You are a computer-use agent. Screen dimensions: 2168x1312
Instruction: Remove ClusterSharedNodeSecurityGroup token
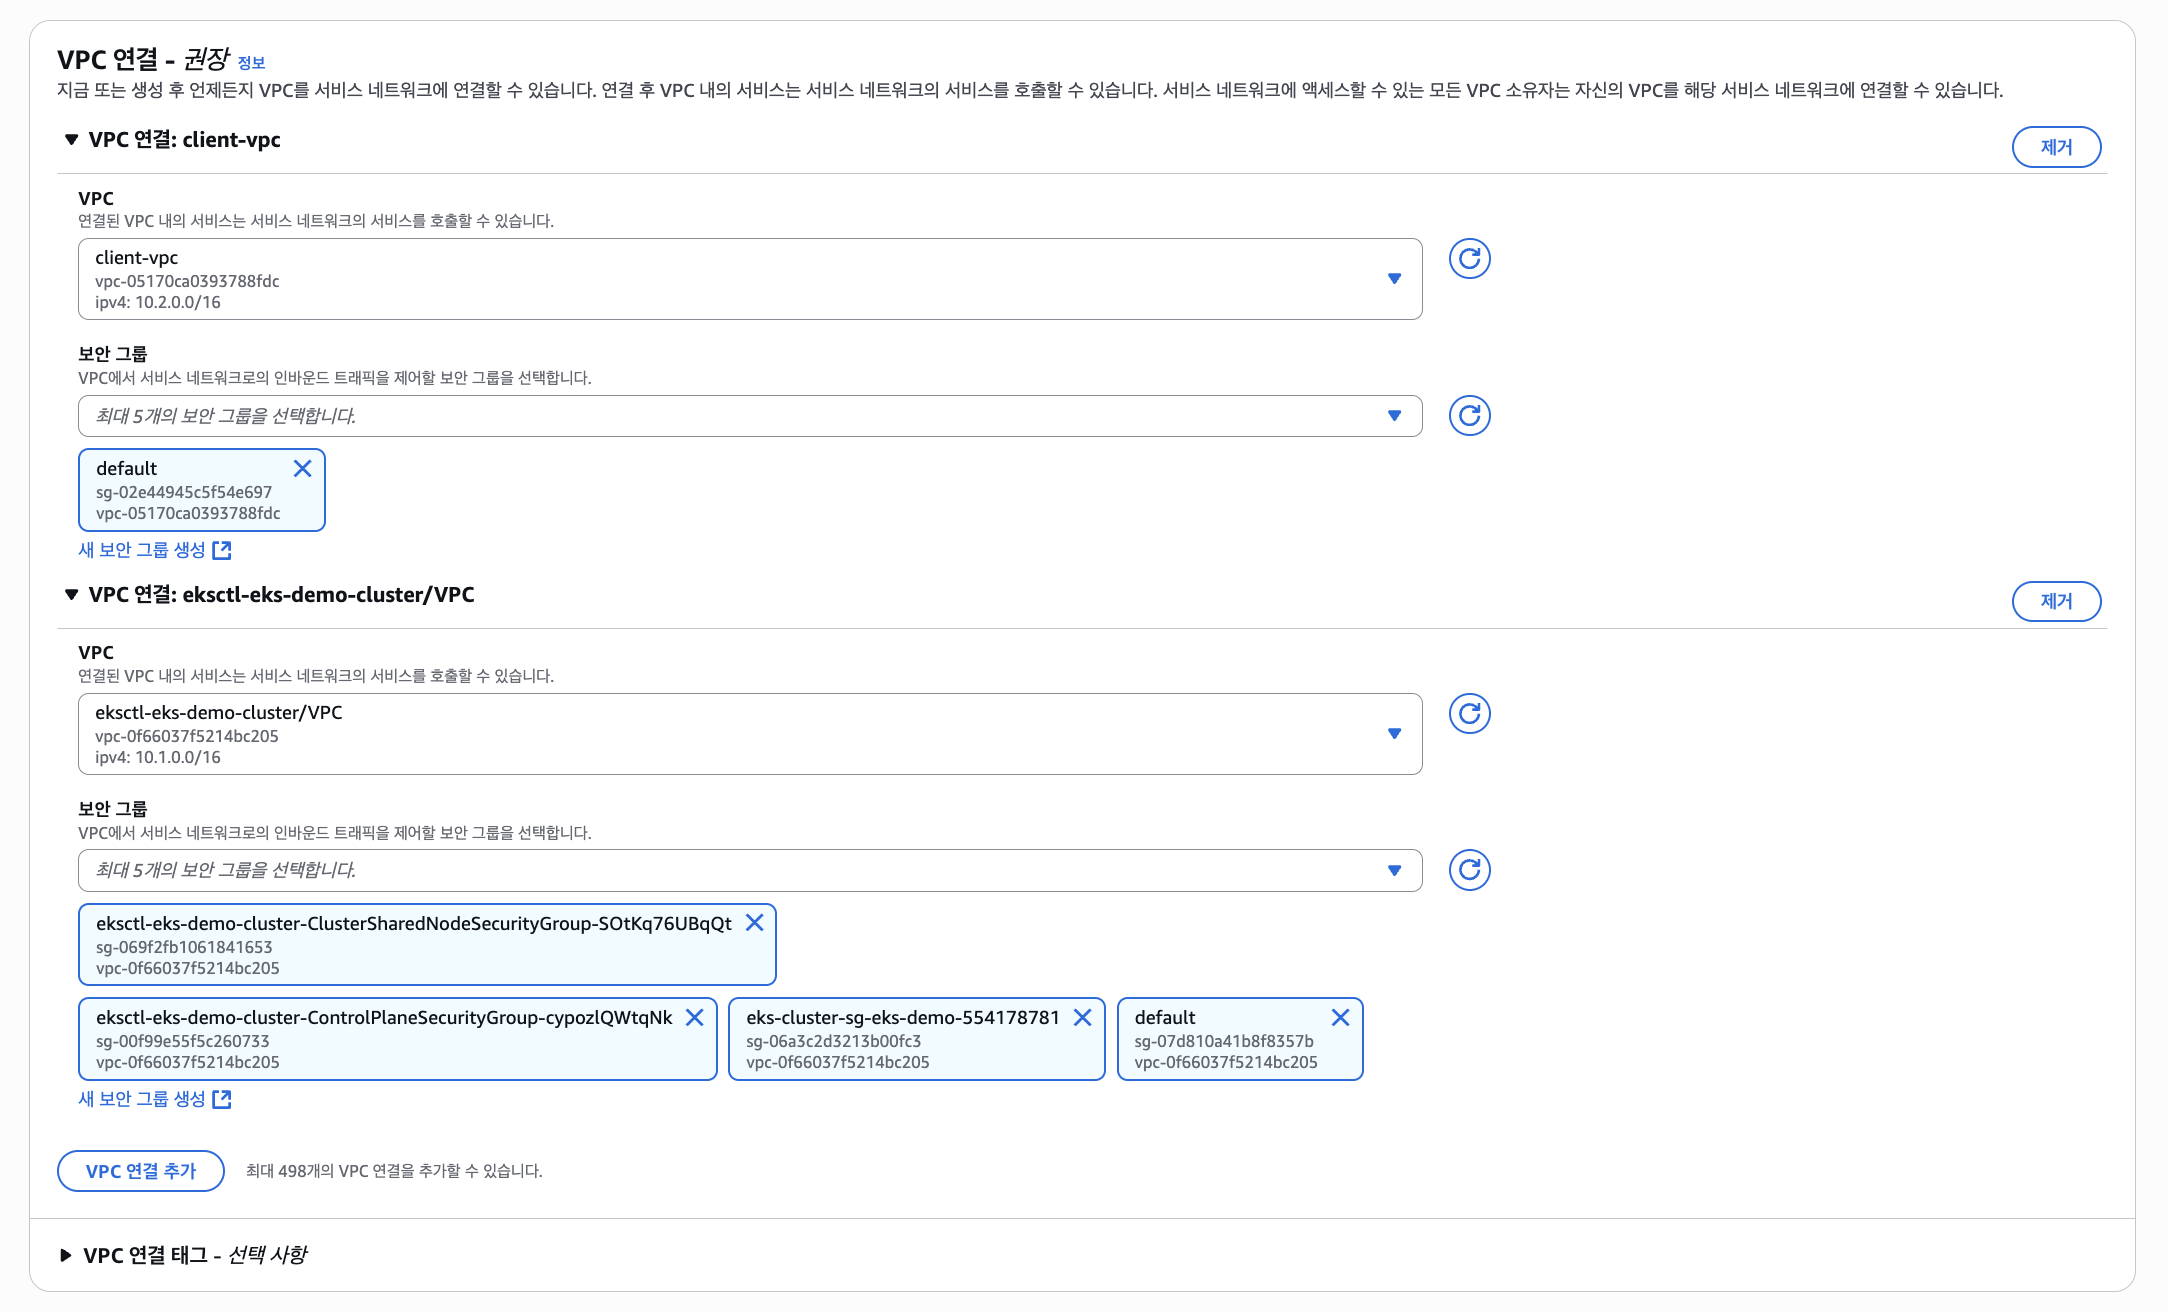click(755, 923)
